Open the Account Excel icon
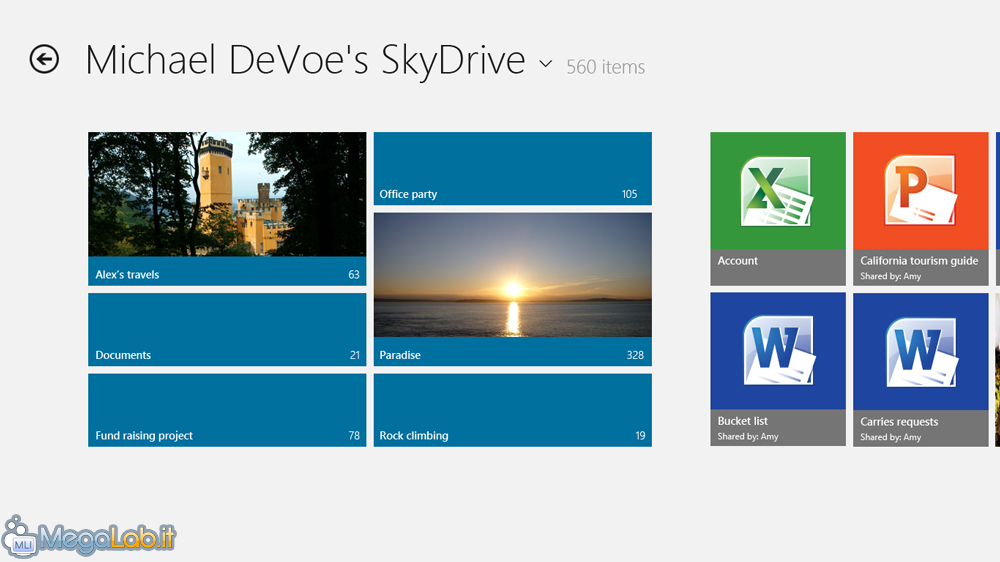This screenshot has width=1000, height=562. (x=776, y=191)
